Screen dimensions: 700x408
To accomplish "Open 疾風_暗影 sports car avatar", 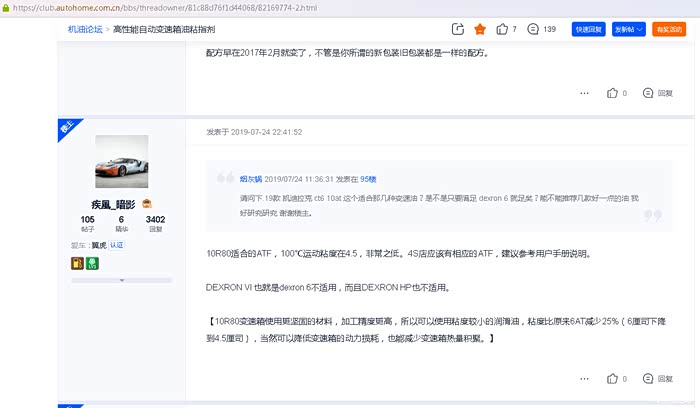I will [x=121, y=161].
